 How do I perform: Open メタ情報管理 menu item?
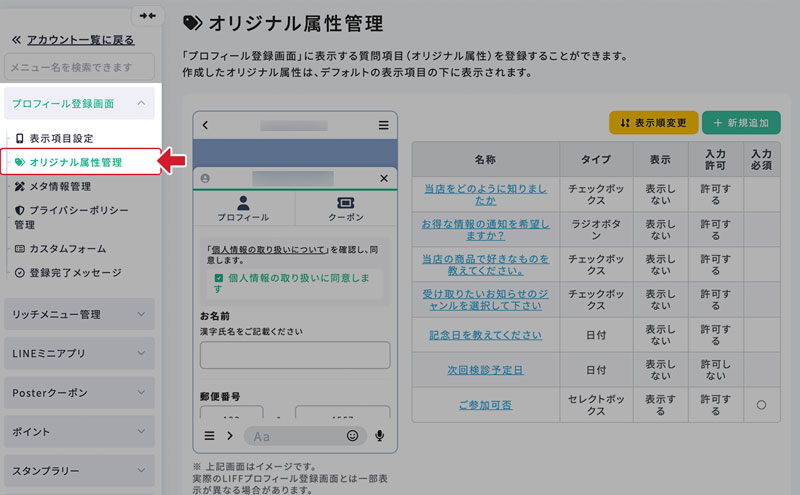click(x=59, y=186)
